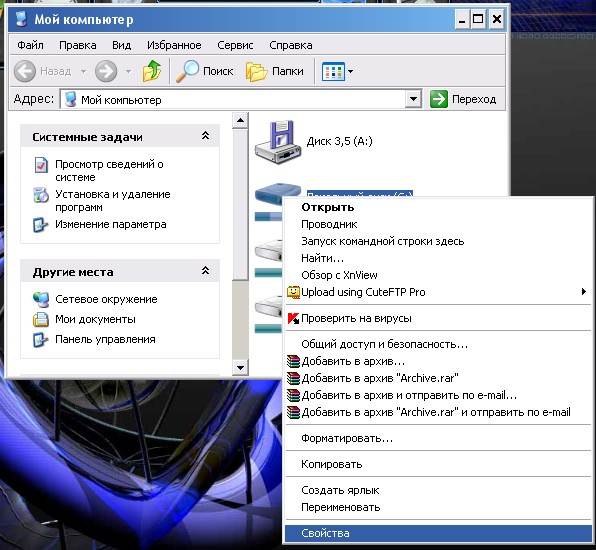
Task: Click the Панель управления icon
Action: tap(41, 340)
